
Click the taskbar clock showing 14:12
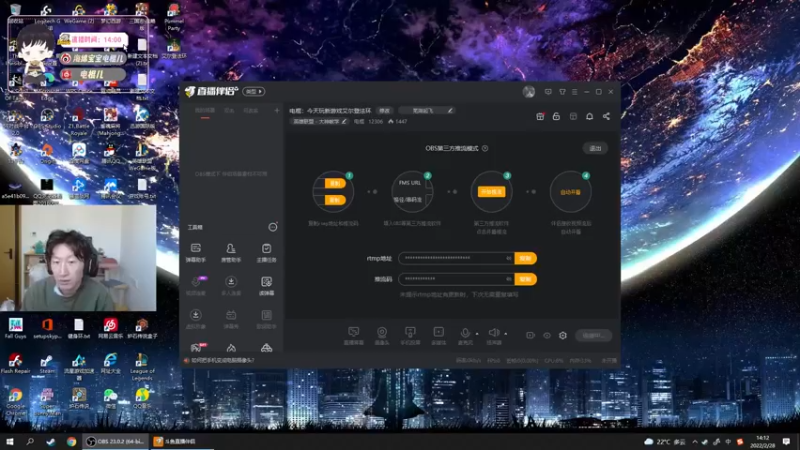(x=762, y=441)
